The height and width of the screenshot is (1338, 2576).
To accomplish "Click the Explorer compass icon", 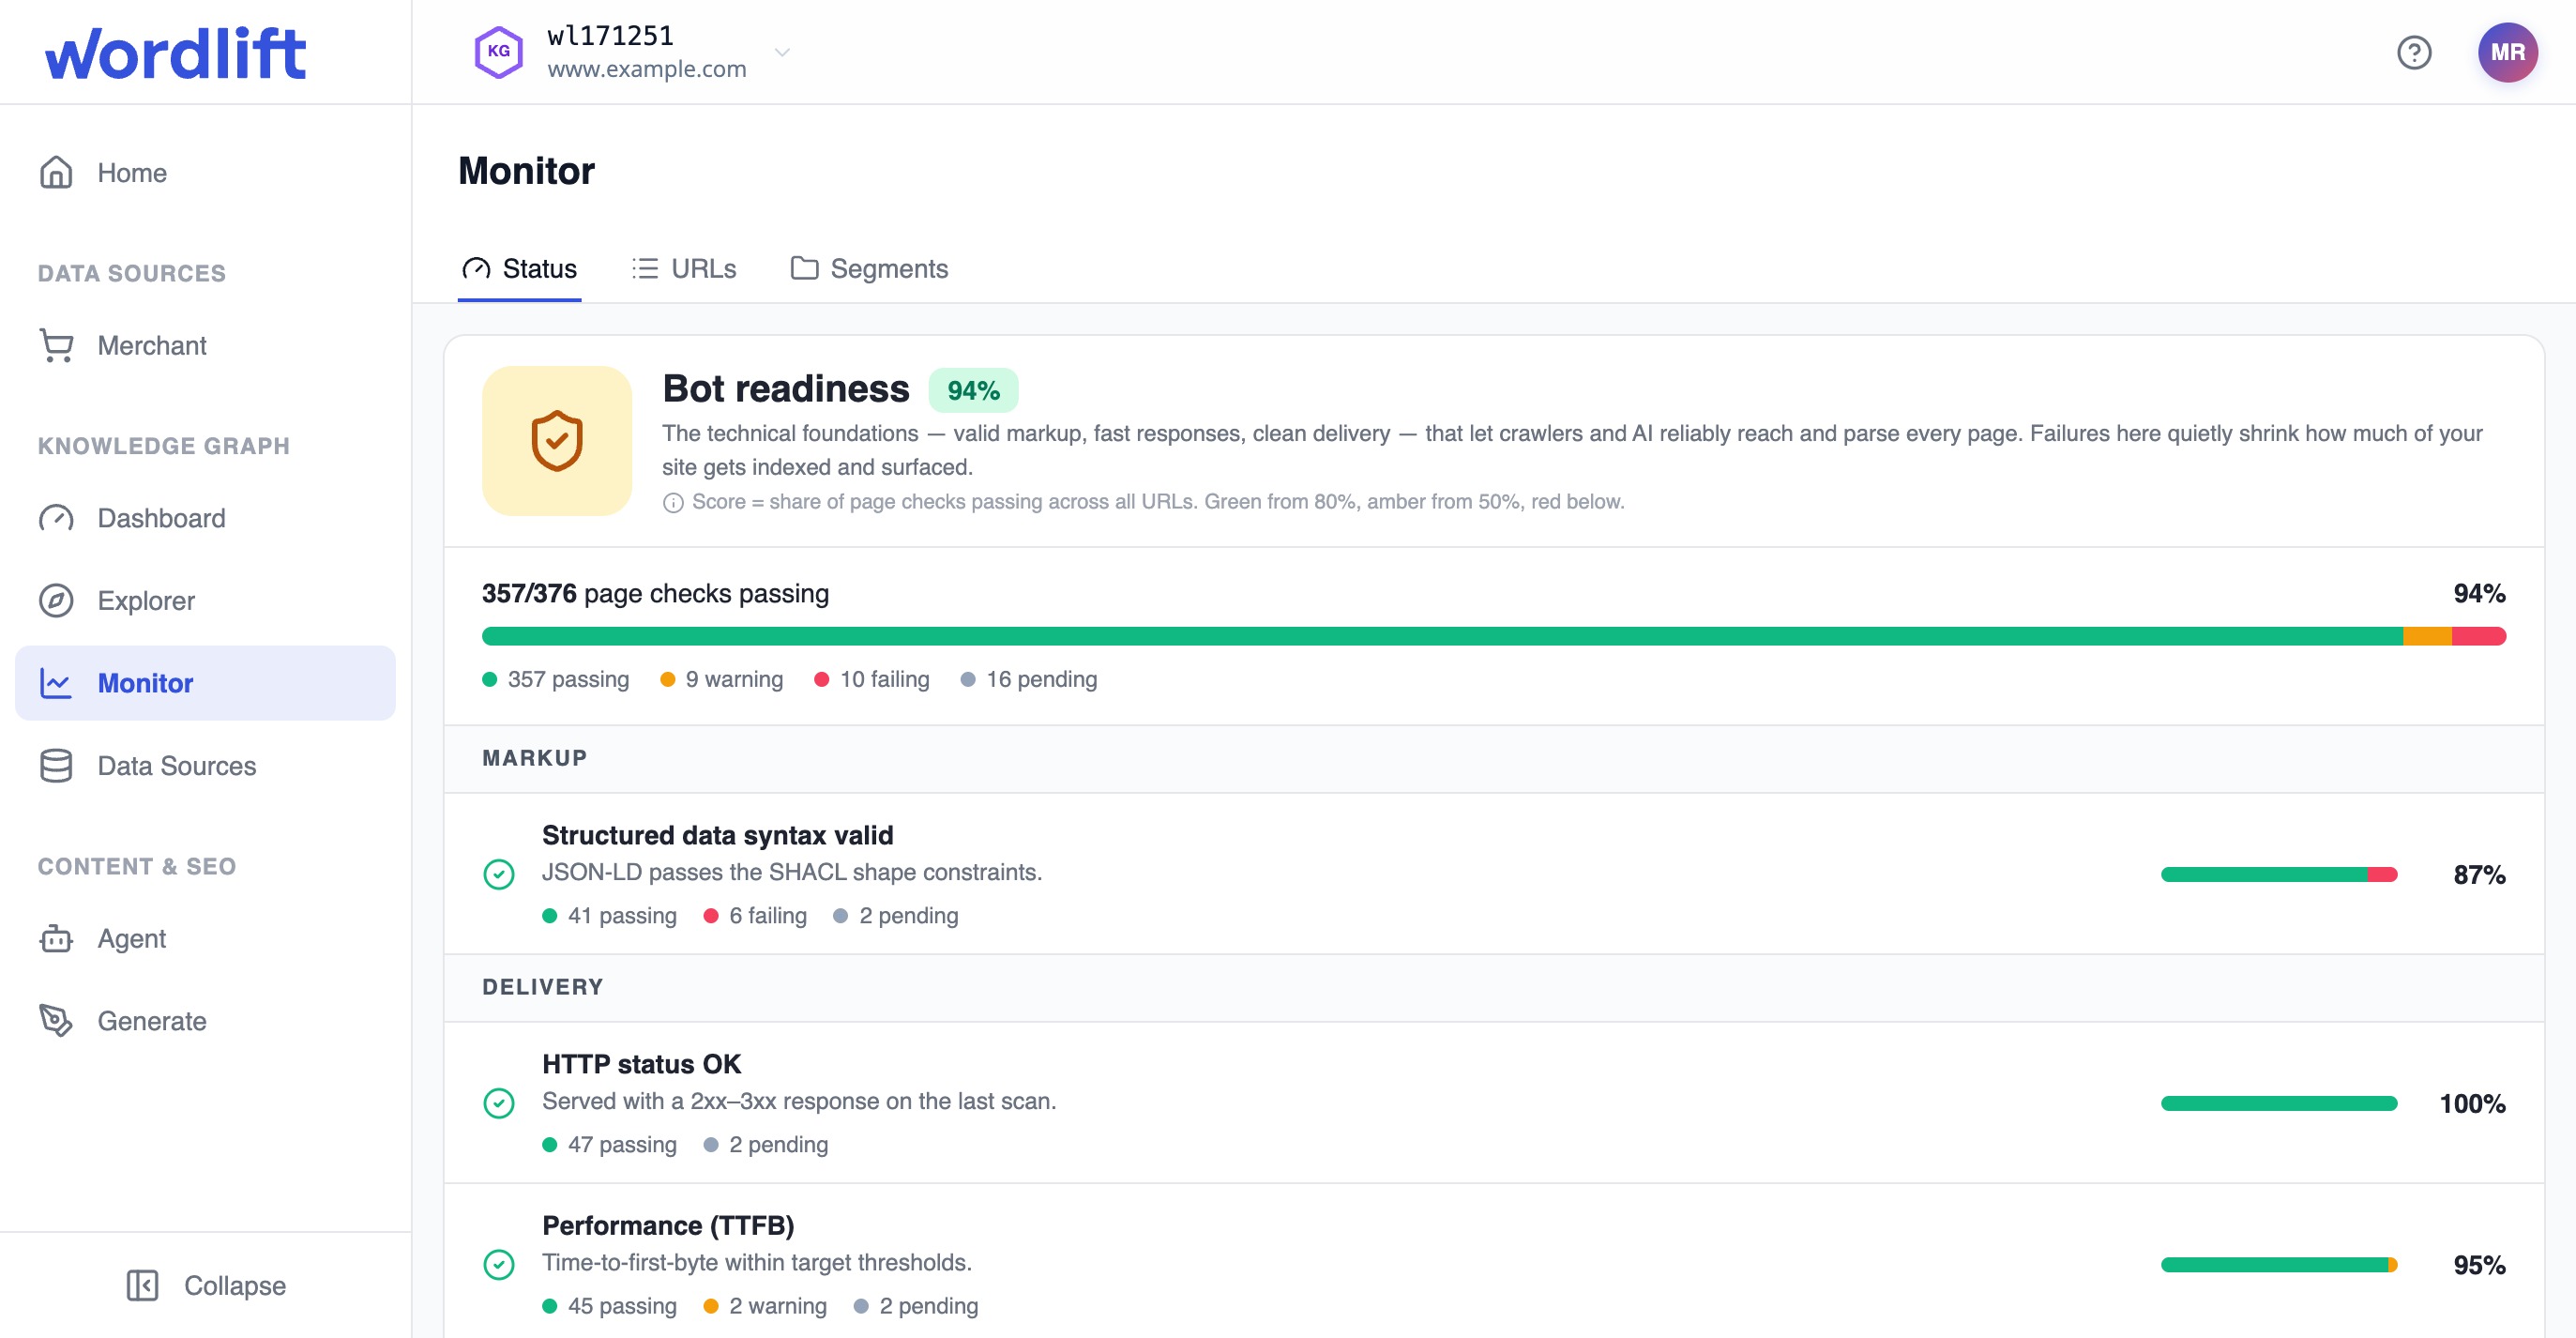I will point(56,600).
